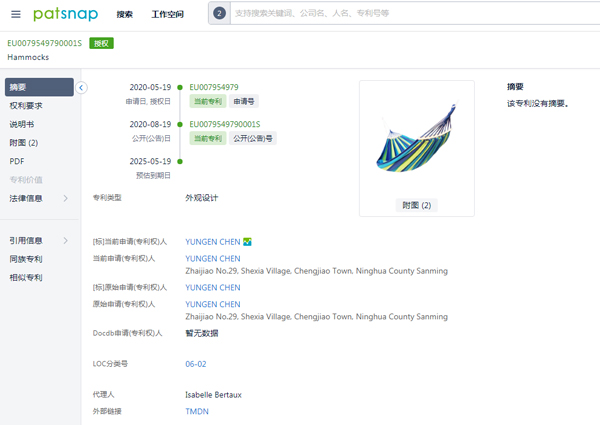Open 附图 (2) in the sidebar
The image size is (600, 425).
23,143
